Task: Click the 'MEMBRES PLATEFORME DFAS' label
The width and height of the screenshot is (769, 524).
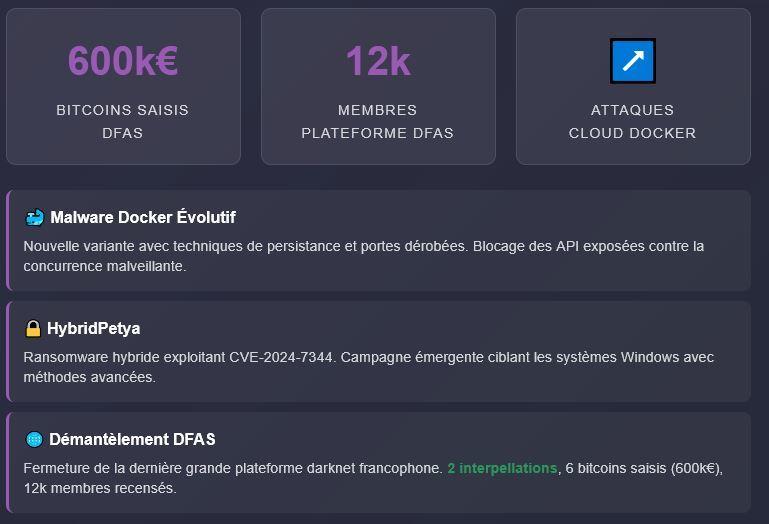Action: [378, 122]
